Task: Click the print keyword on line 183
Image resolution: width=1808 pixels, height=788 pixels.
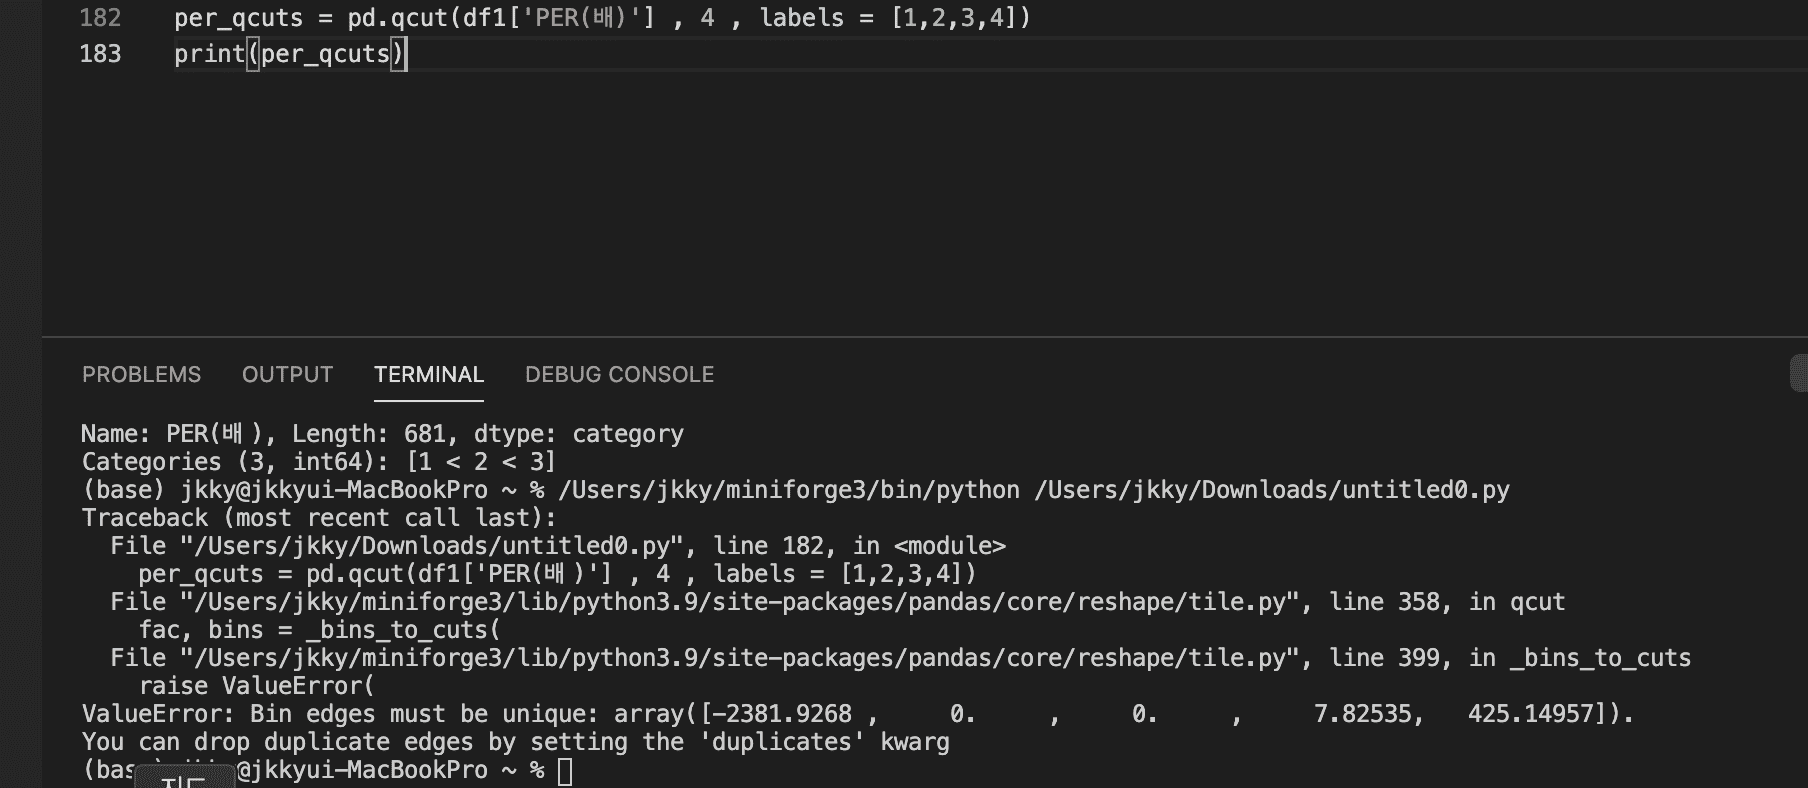Action: coord(209,54)
